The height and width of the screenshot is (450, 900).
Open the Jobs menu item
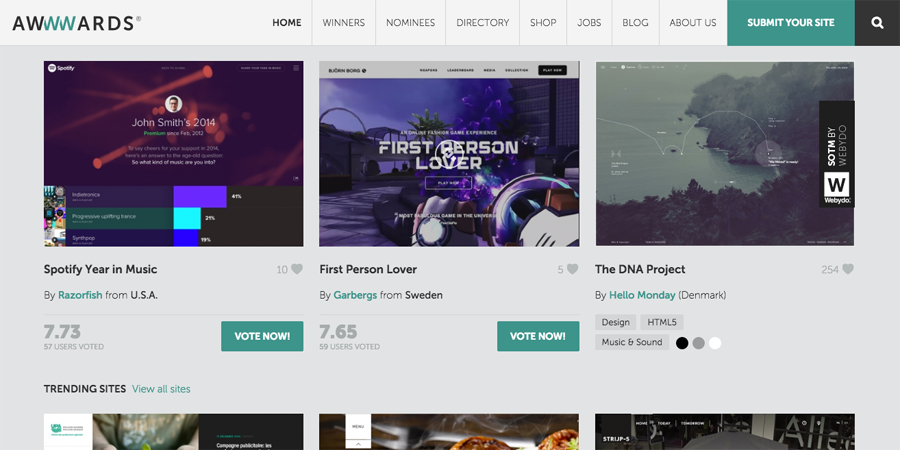pos(589,23)
